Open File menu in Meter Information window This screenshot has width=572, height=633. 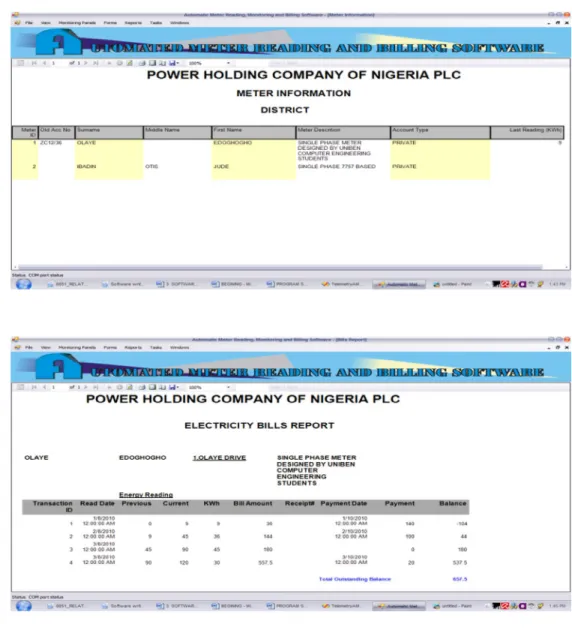pyautogui.click(x=29, y=23)
